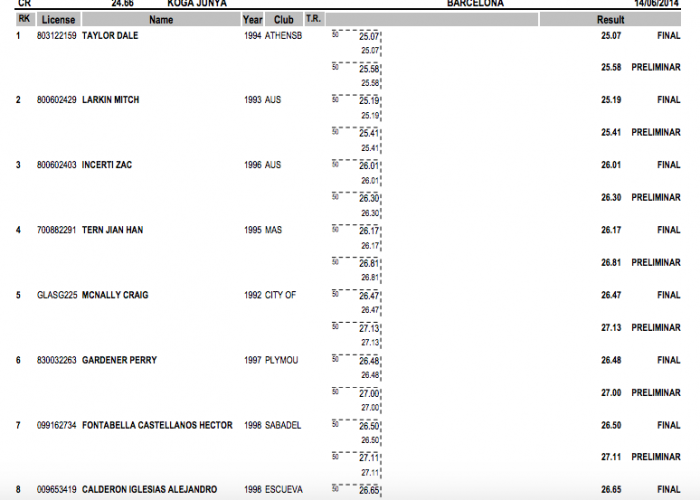Select 26.01 in the Result column
The height and width of the screenshot is (500, 700).
tap(611, 165)
